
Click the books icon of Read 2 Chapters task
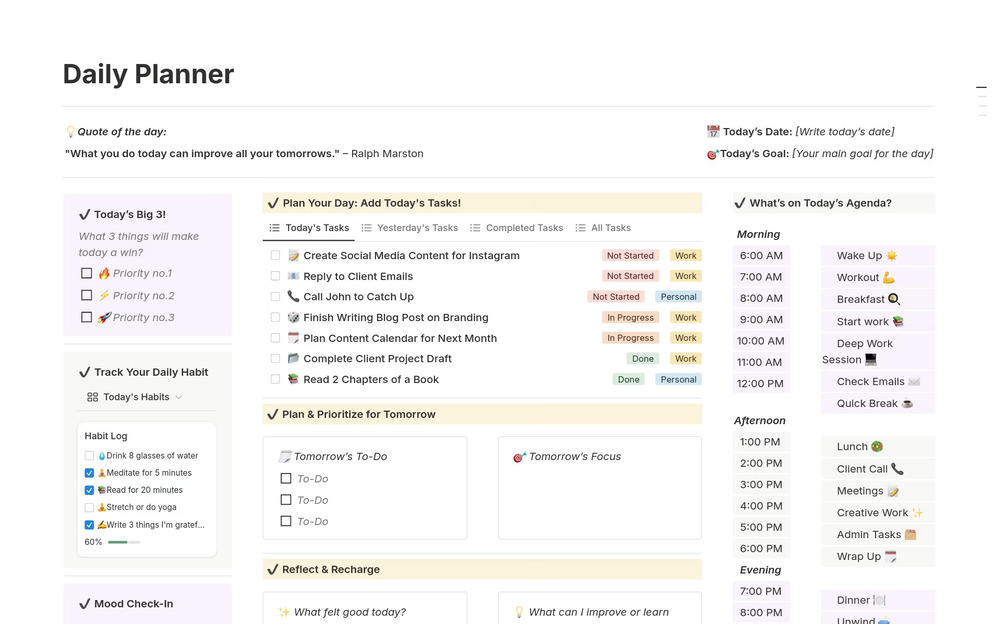pyautogui.click(x=293, y=379)
